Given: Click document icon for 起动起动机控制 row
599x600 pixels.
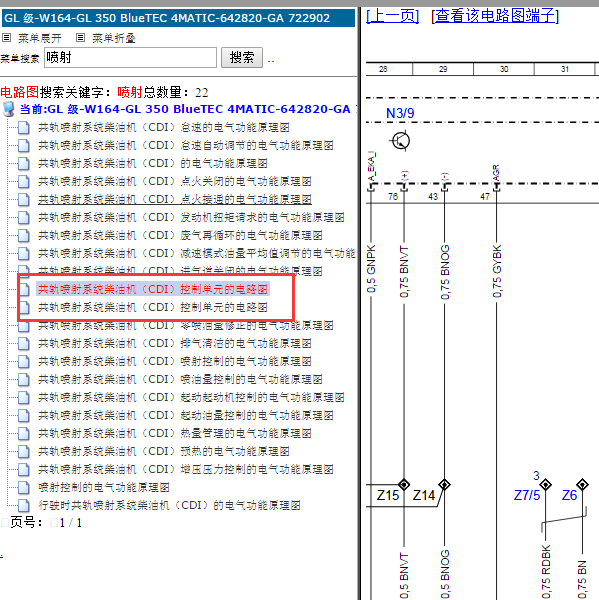Looking at the screenshot, I should (x=24, y=397).
